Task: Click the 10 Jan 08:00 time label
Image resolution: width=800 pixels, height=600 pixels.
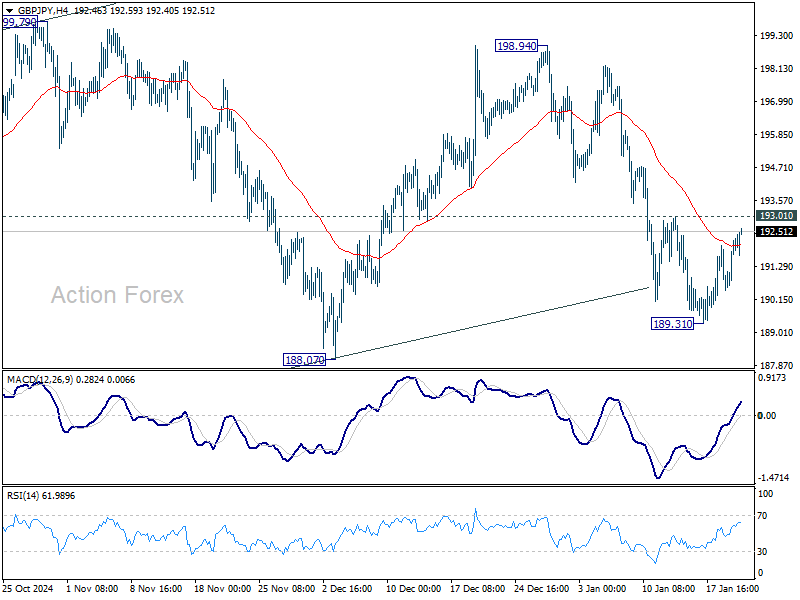Action: pos(668,588)
